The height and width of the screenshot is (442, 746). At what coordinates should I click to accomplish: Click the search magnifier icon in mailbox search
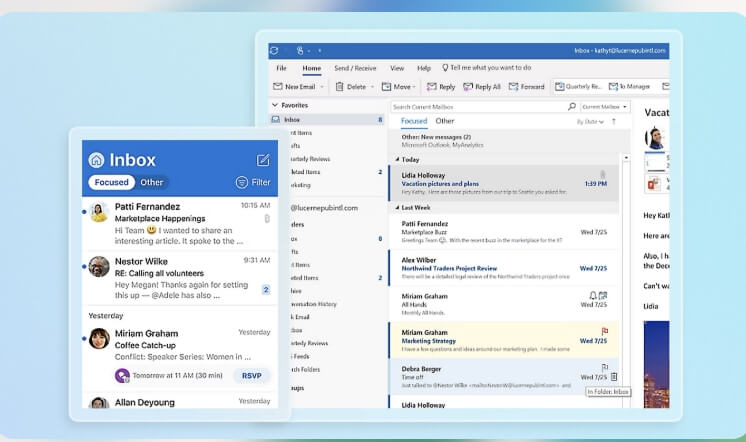click(572, 107)
